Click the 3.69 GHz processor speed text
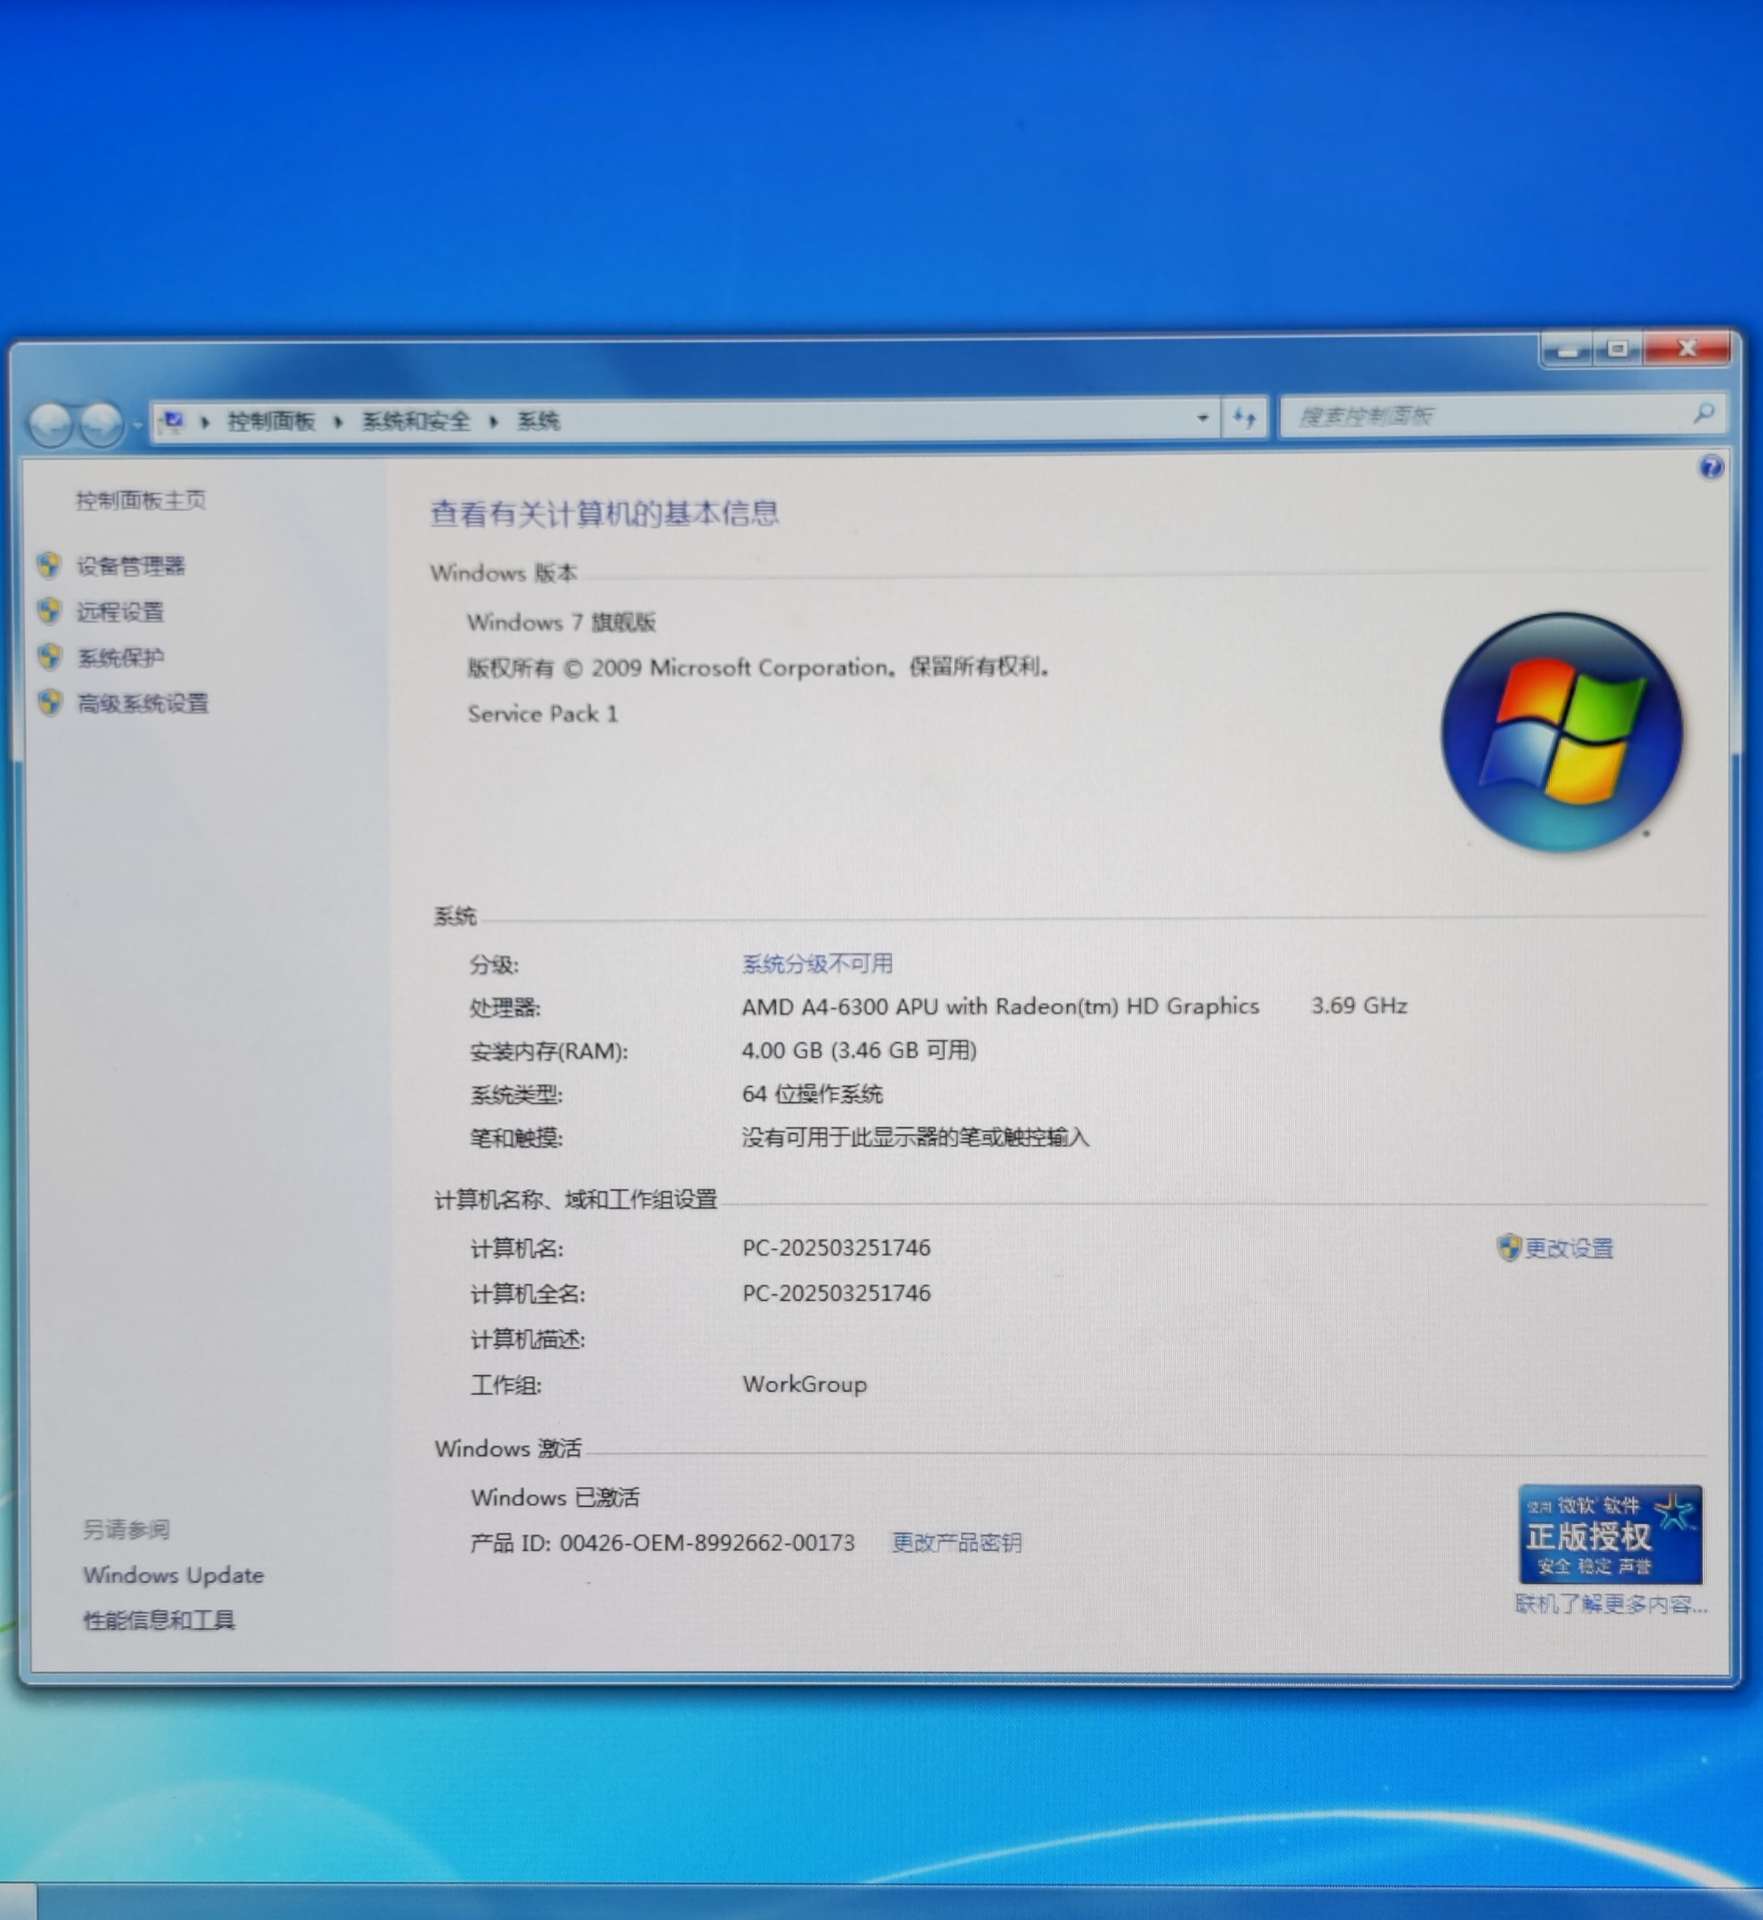The width and height of the screenshot is (1763, 1920). tap(1359, 1005)
